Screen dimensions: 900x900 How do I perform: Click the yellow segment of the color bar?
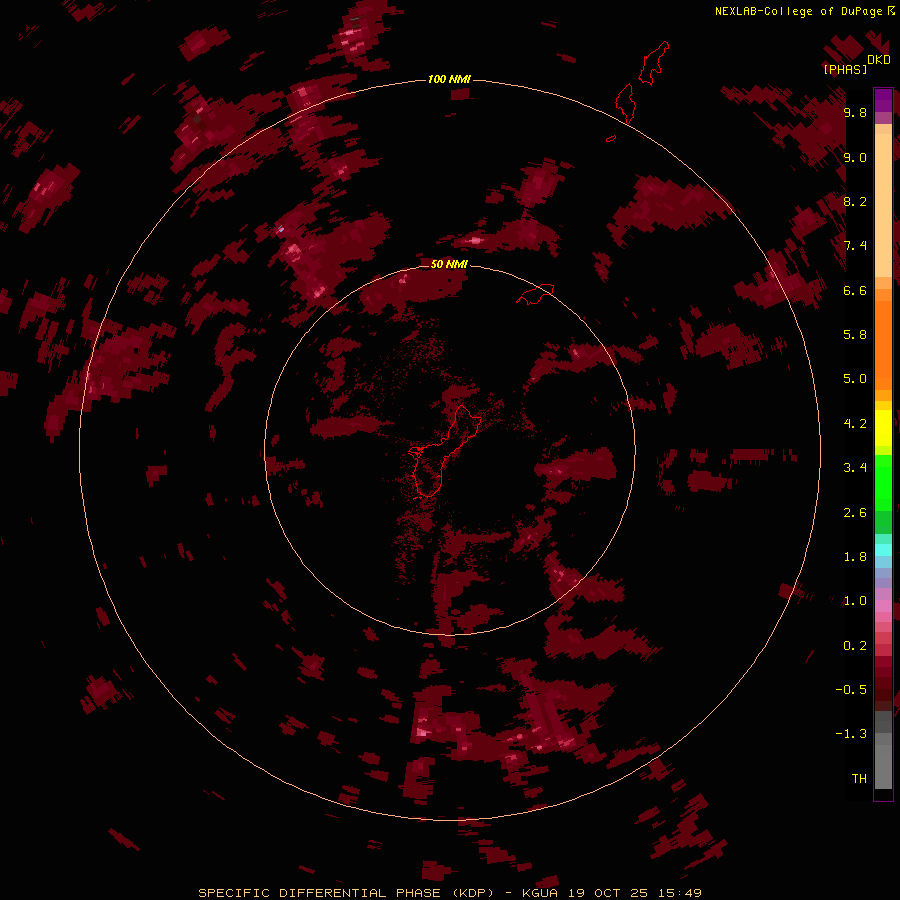[x=883, y=428]
